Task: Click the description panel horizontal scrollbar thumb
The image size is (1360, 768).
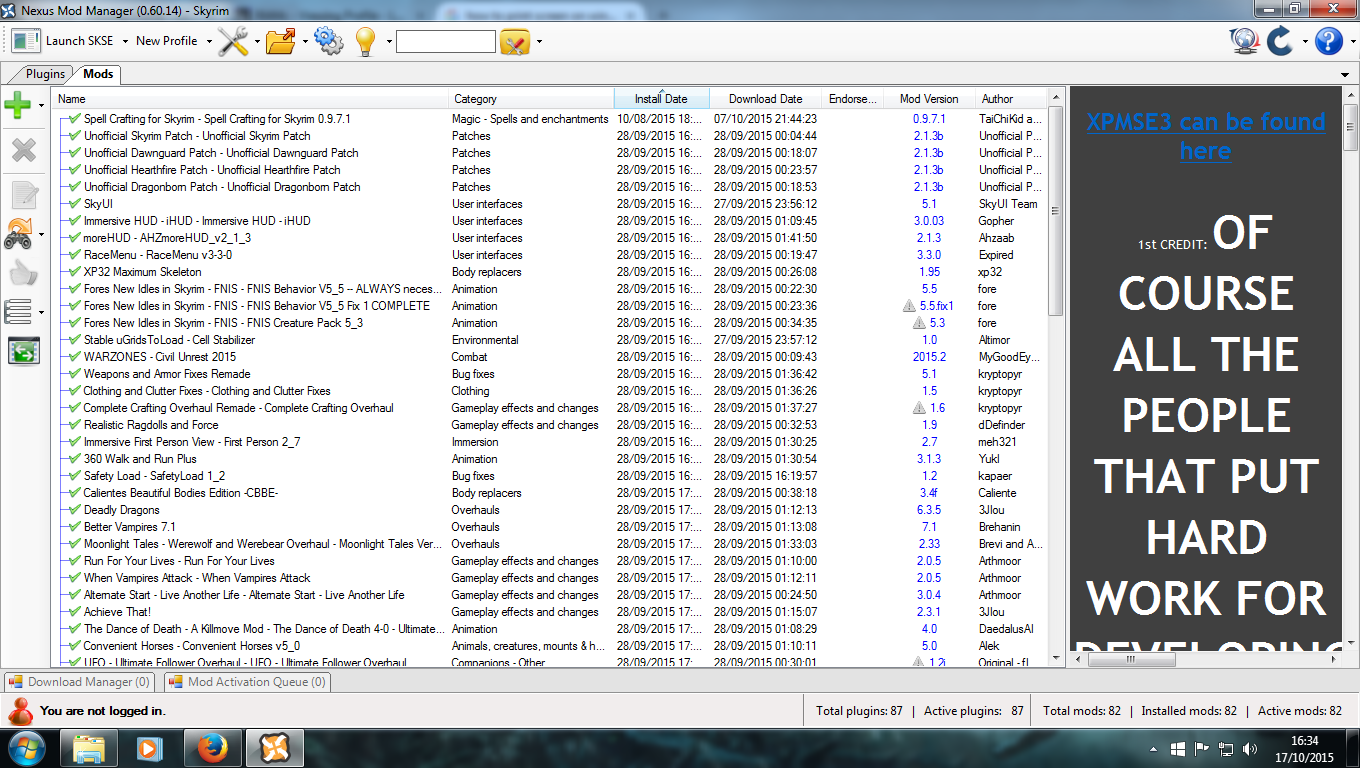Action: click(1130, 660)
